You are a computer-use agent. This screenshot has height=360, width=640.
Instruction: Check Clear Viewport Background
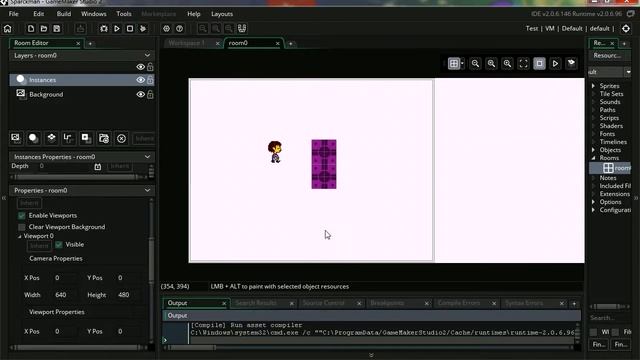coord(22,227)
